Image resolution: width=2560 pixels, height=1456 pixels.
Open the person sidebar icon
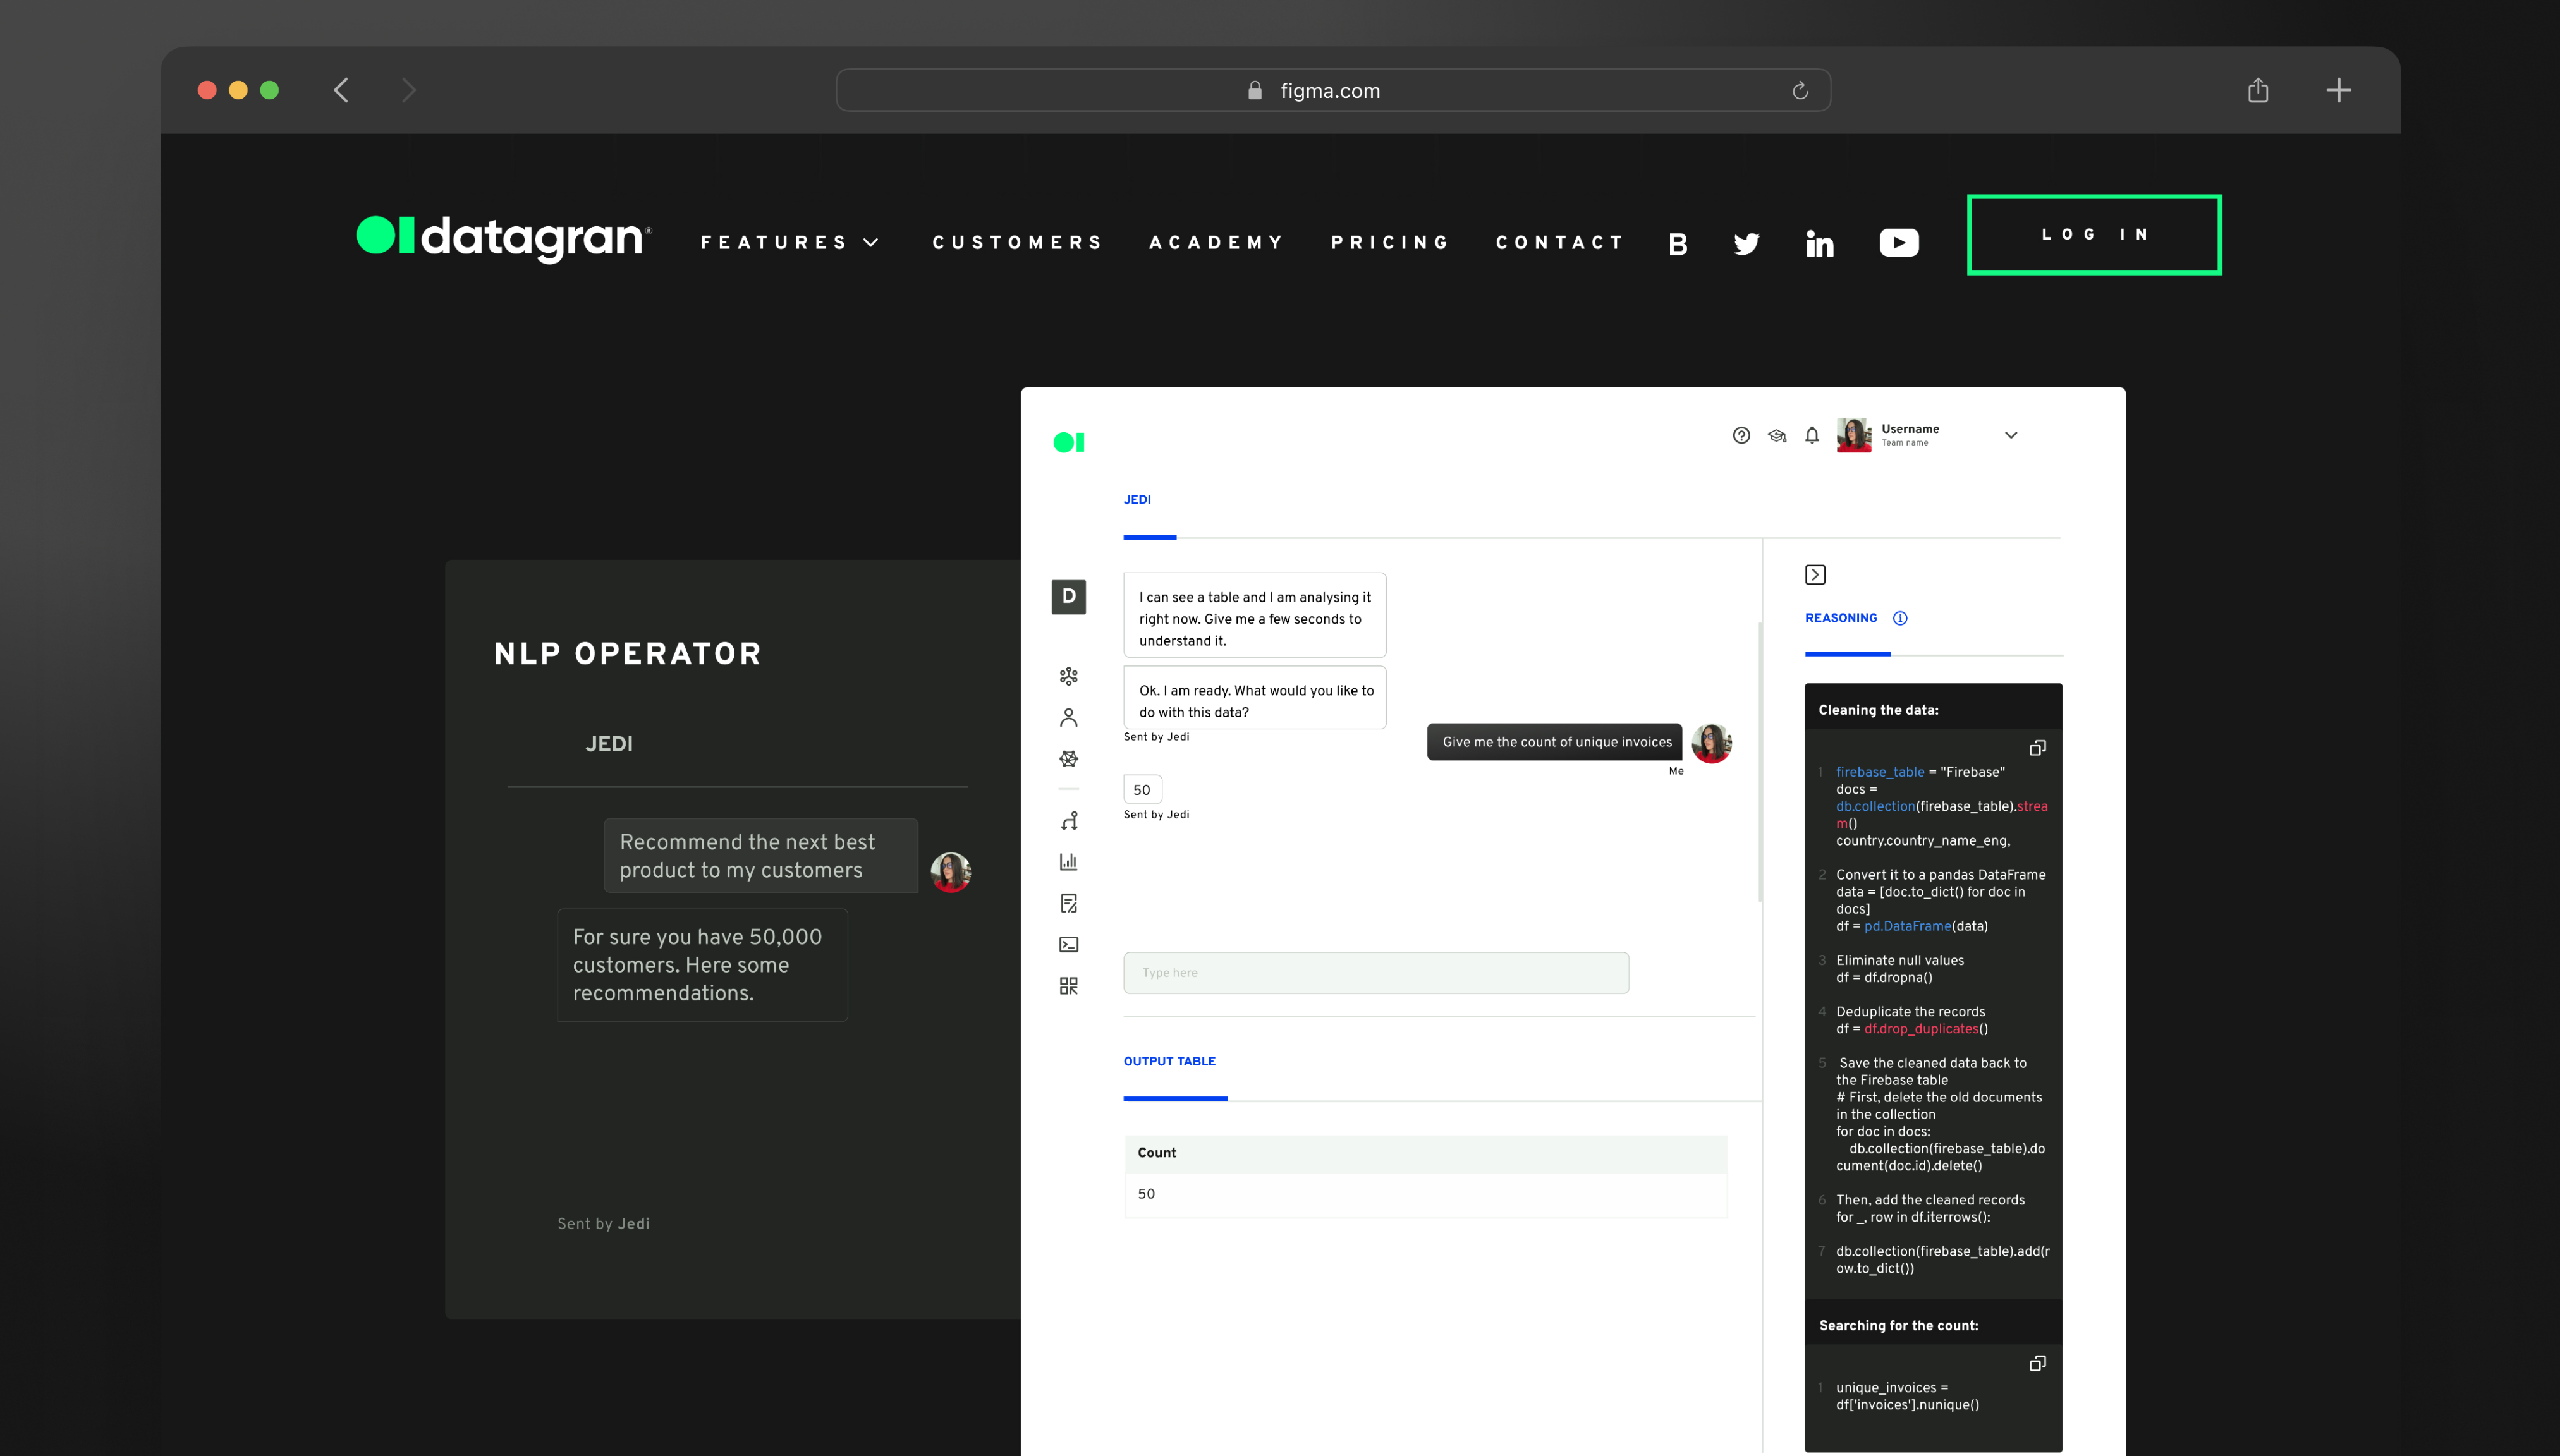(x=1068, y=718)
